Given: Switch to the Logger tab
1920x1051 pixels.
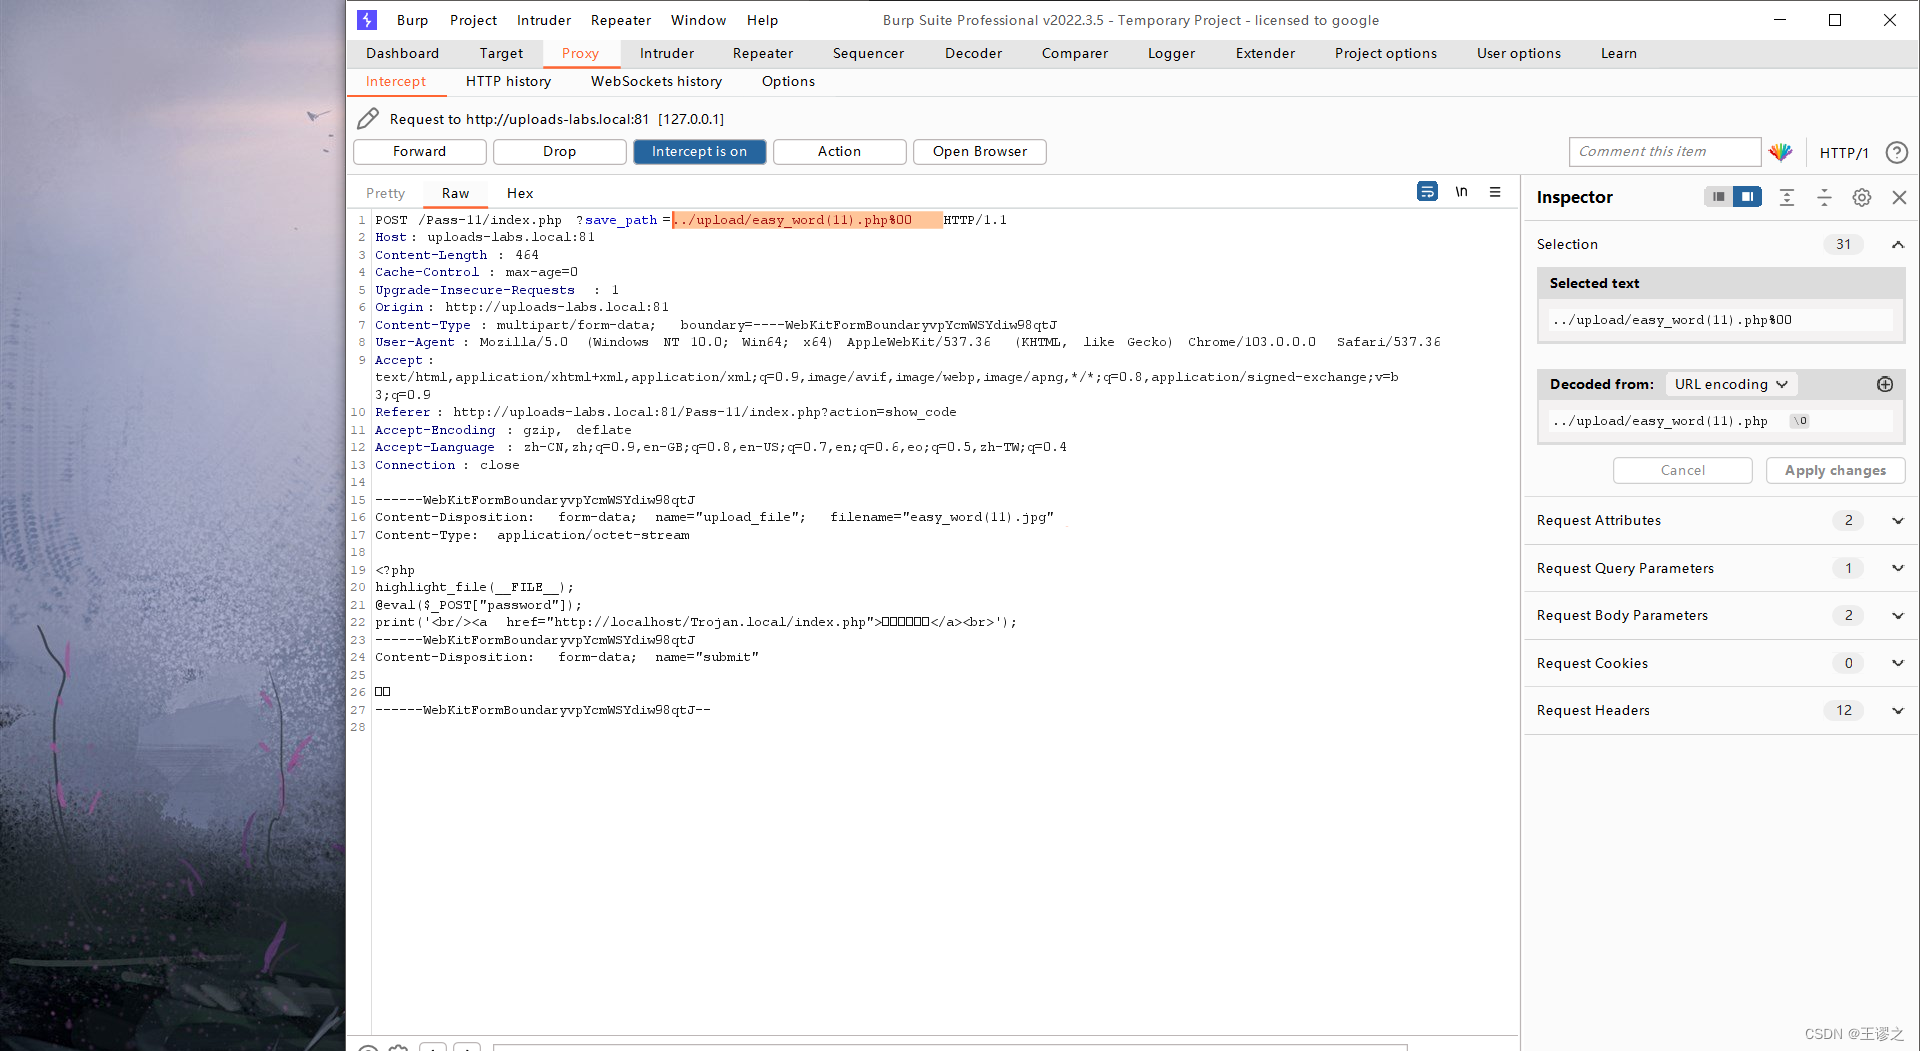Looking at the screenshot, I should tap(1171, 53).
